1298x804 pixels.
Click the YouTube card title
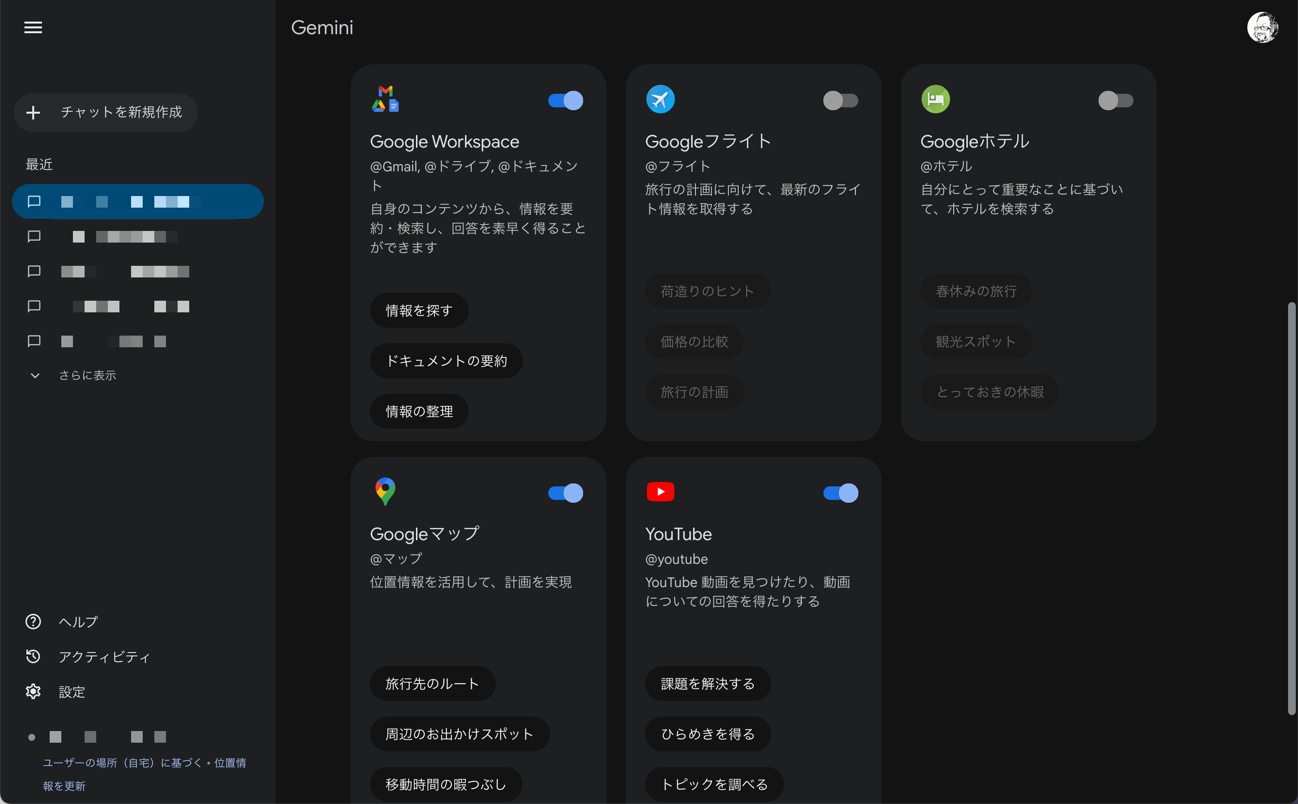pyautogui.click(x=678, y=535)
